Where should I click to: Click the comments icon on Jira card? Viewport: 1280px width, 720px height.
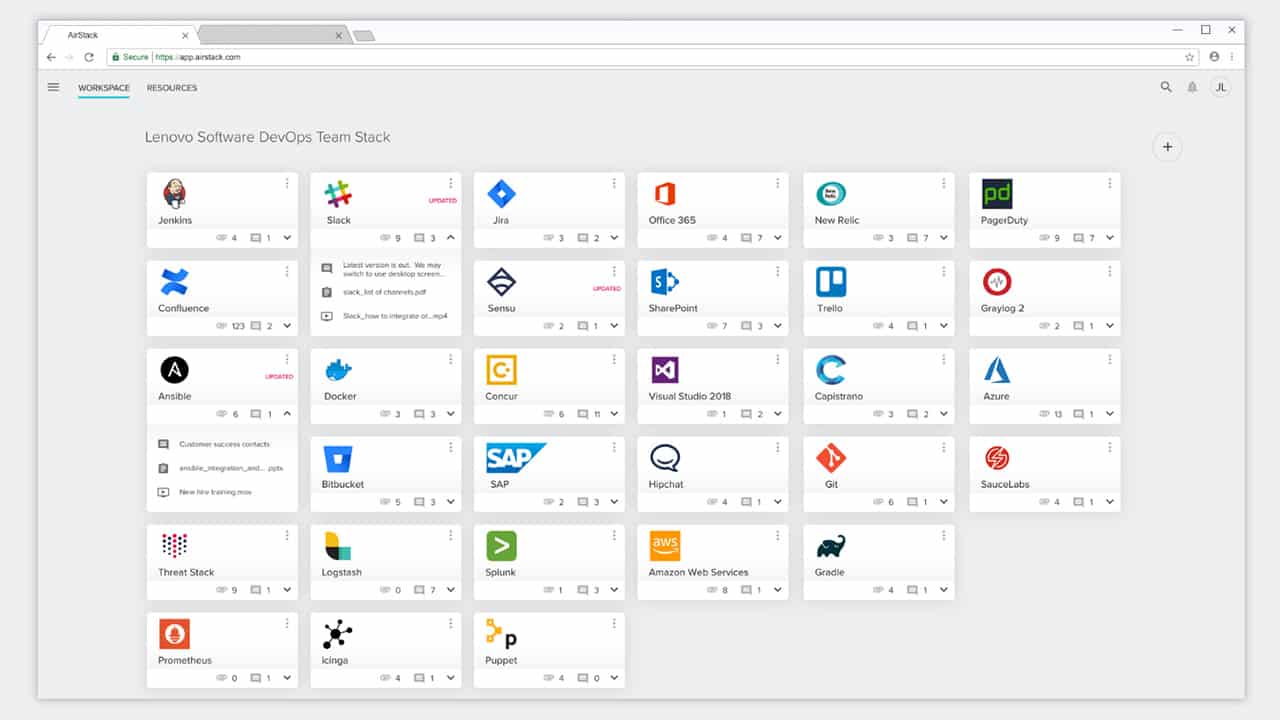[584, 238]
